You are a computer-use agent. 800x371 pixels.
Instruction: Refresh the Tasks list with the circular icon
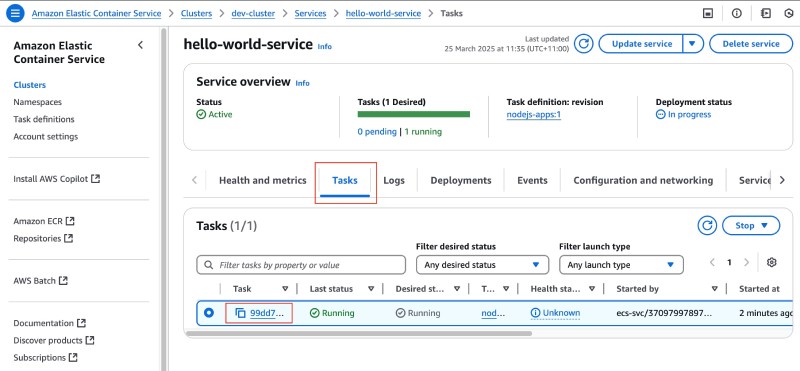(x=707, y=225)
